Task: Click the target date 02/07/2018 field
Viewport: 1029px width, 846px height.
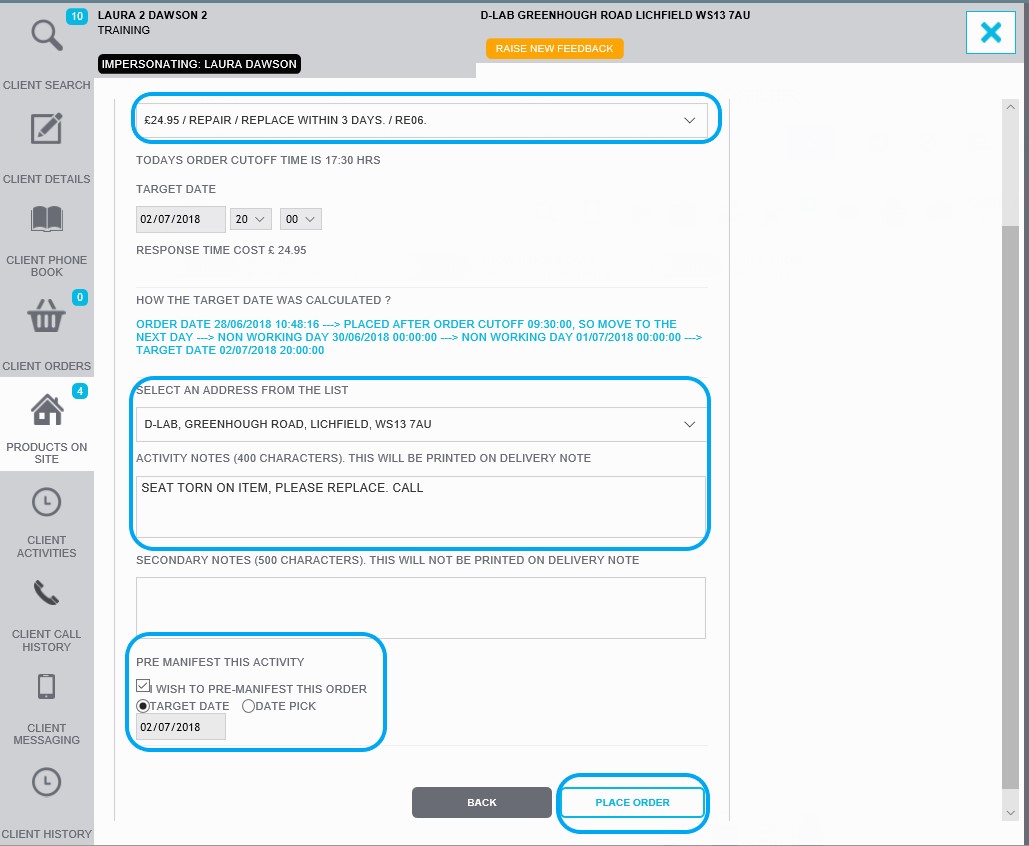Action: [180, 219]
